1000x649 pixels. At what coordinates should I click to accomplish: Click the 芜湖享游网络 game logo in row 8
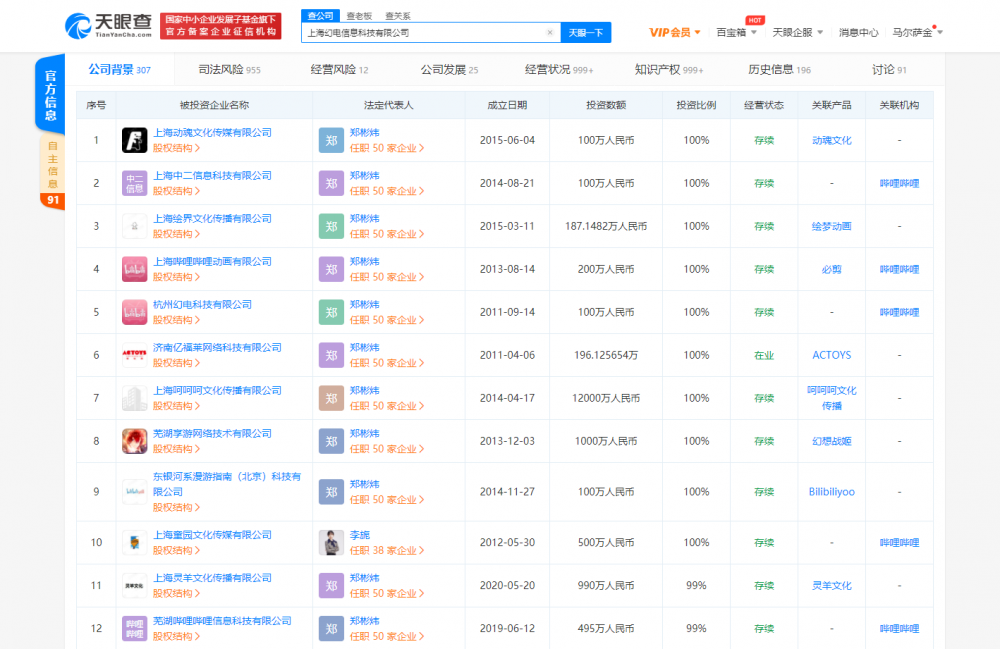click(x=134, y=441)
